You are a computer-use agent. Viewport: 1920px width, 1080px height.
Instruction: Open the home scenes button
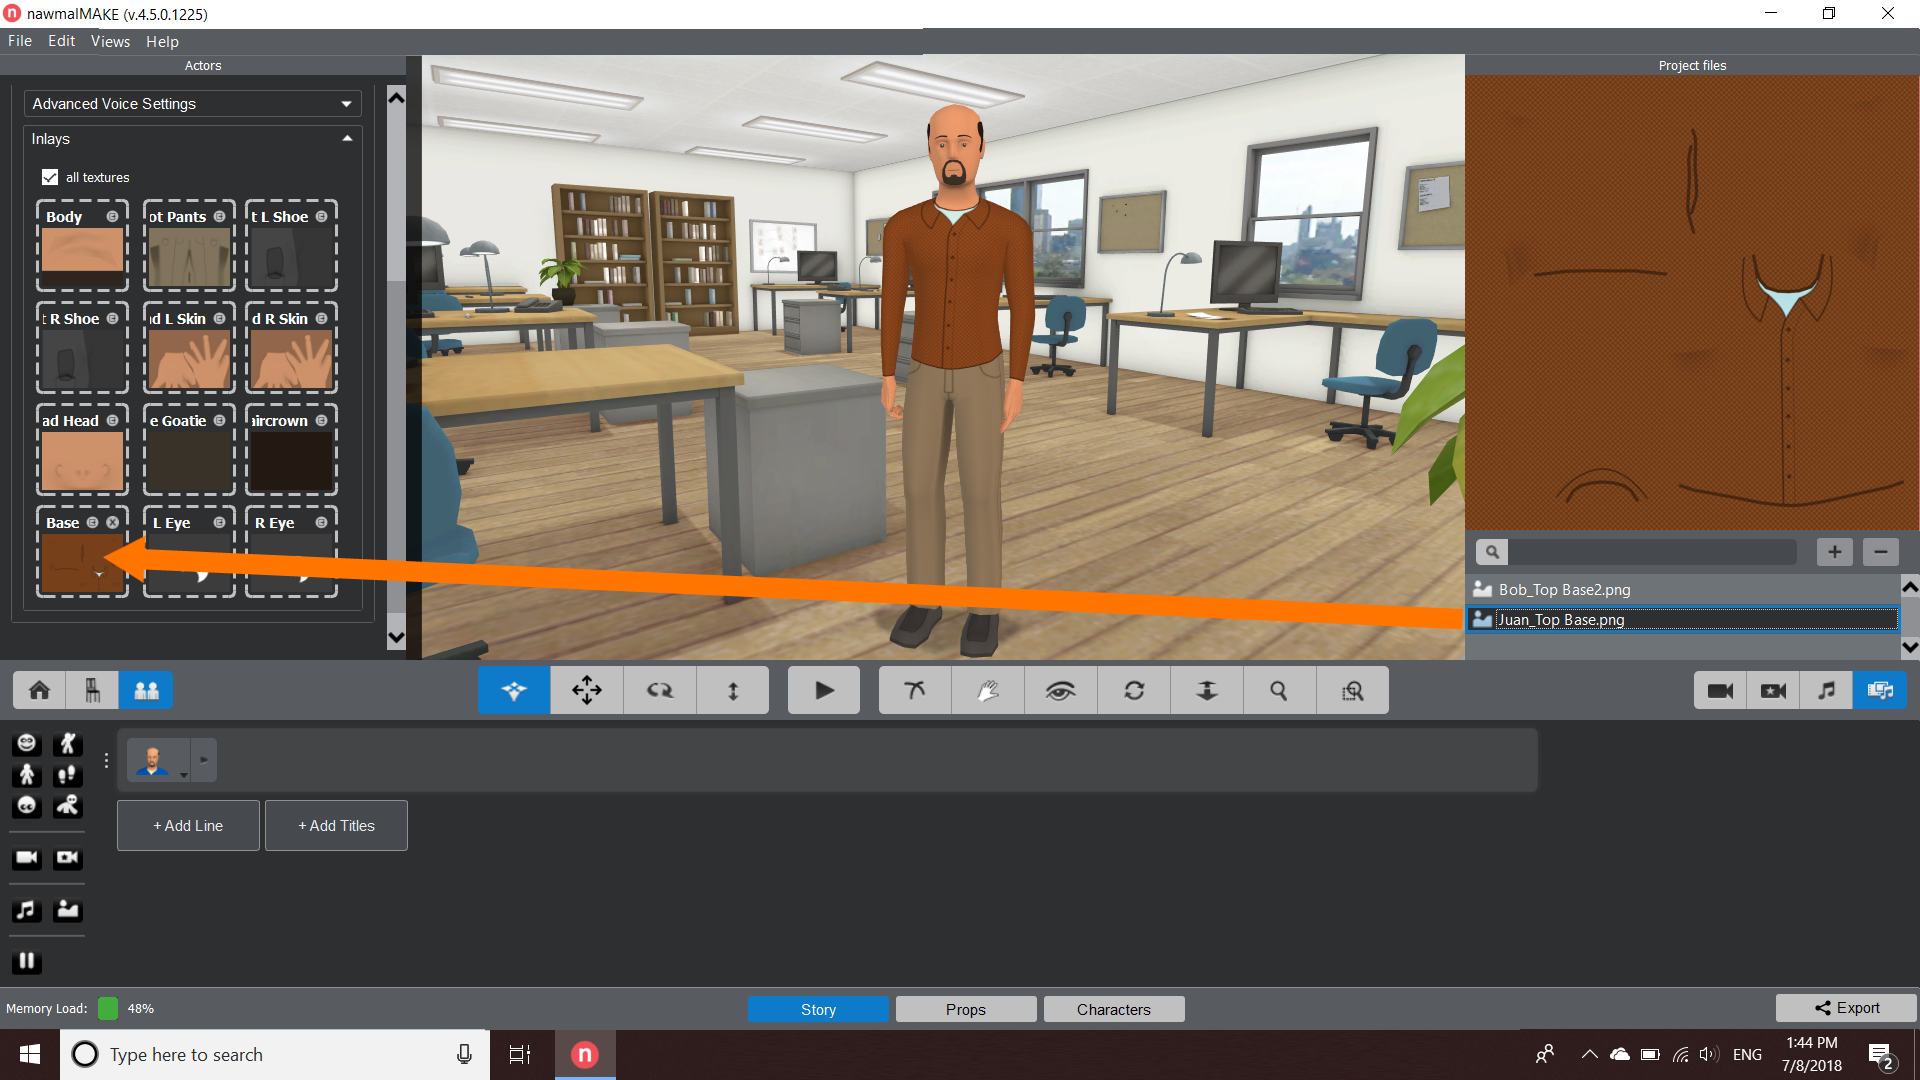click(40, 690)
